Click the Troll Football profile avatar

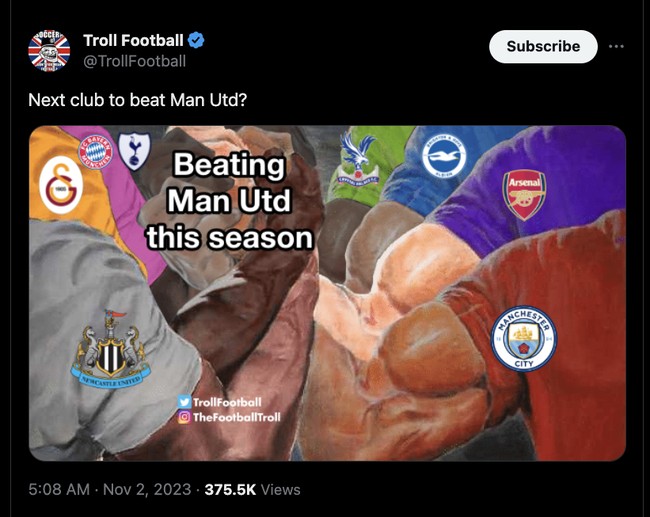coord(49,50)
